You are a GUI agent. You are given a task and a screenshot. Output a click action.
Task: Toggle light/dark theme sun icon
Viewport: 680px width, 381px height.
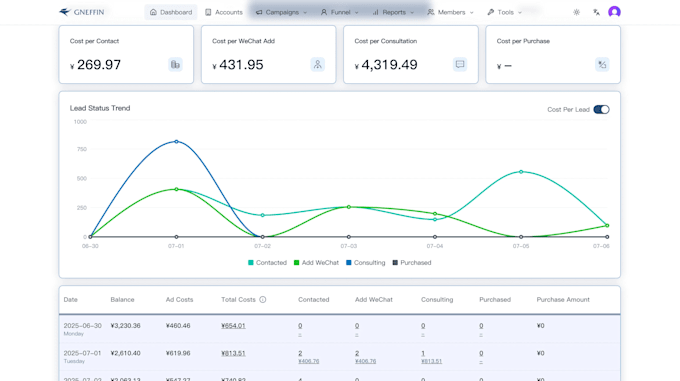tap(576, 12)
